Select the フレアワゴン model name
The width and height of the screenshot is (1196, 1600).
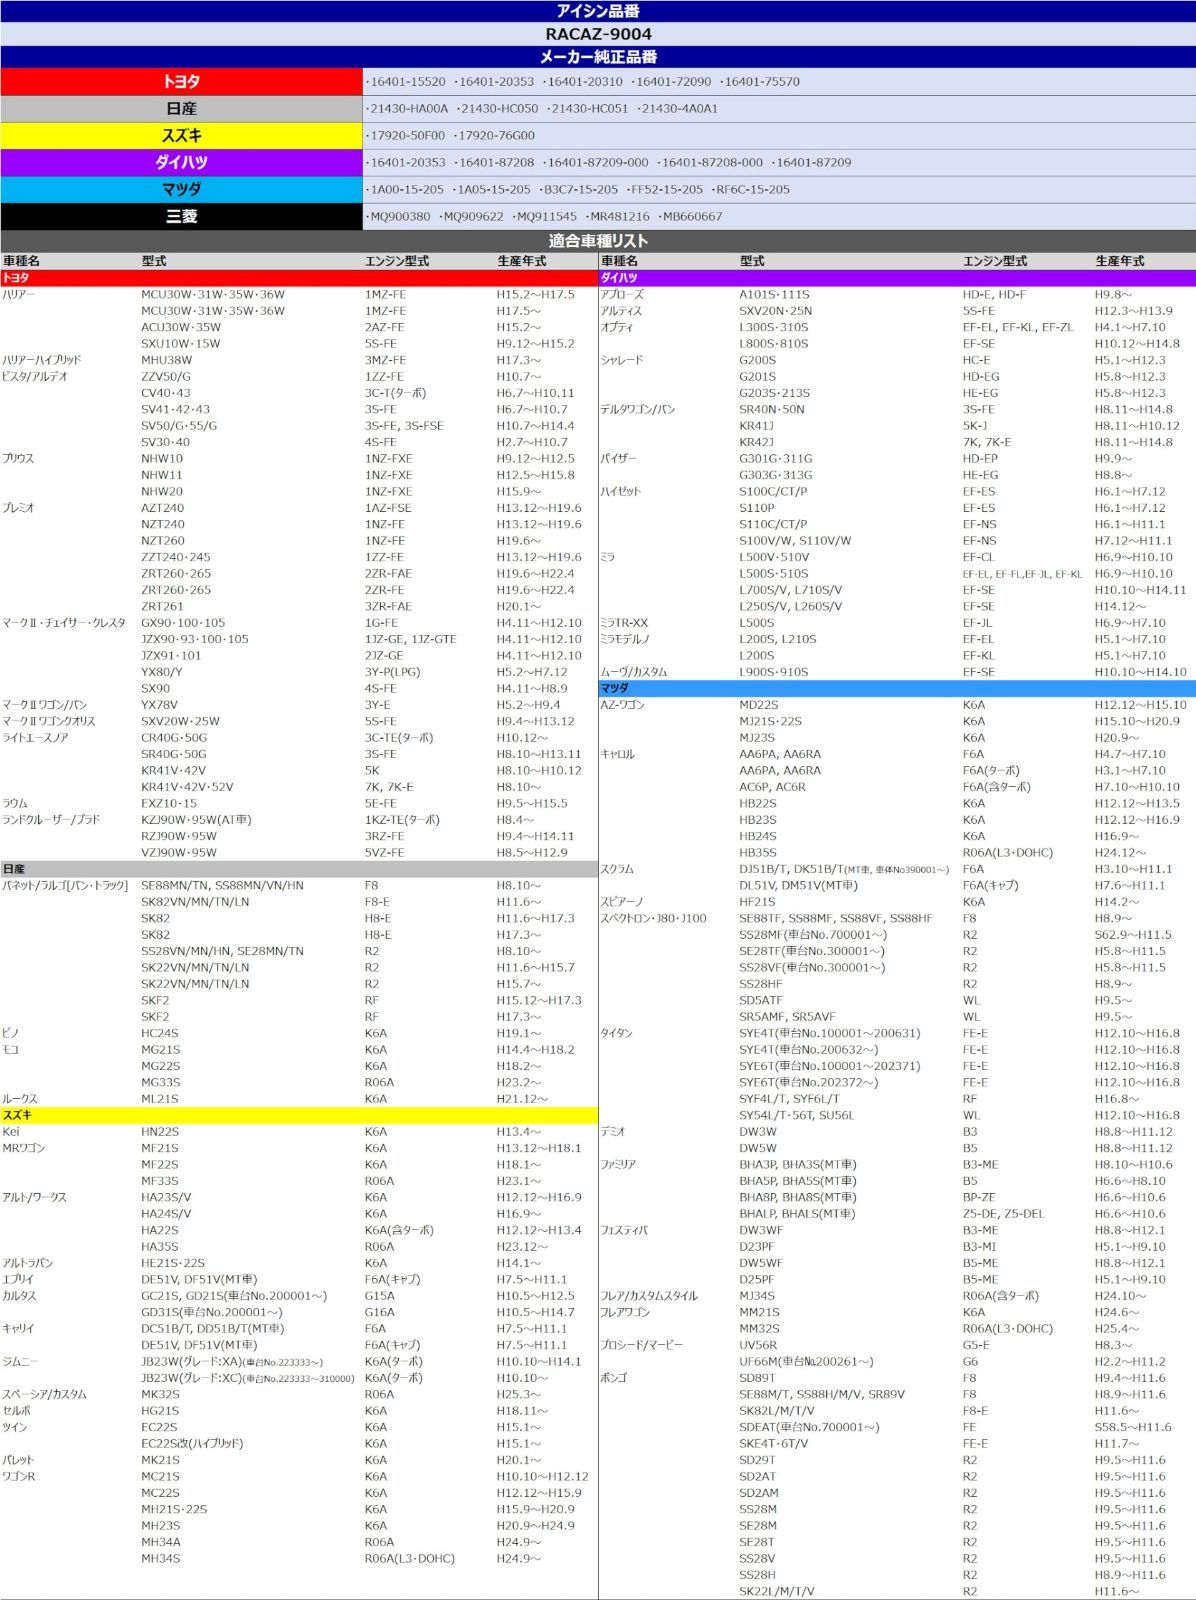tap(625, 1313)
